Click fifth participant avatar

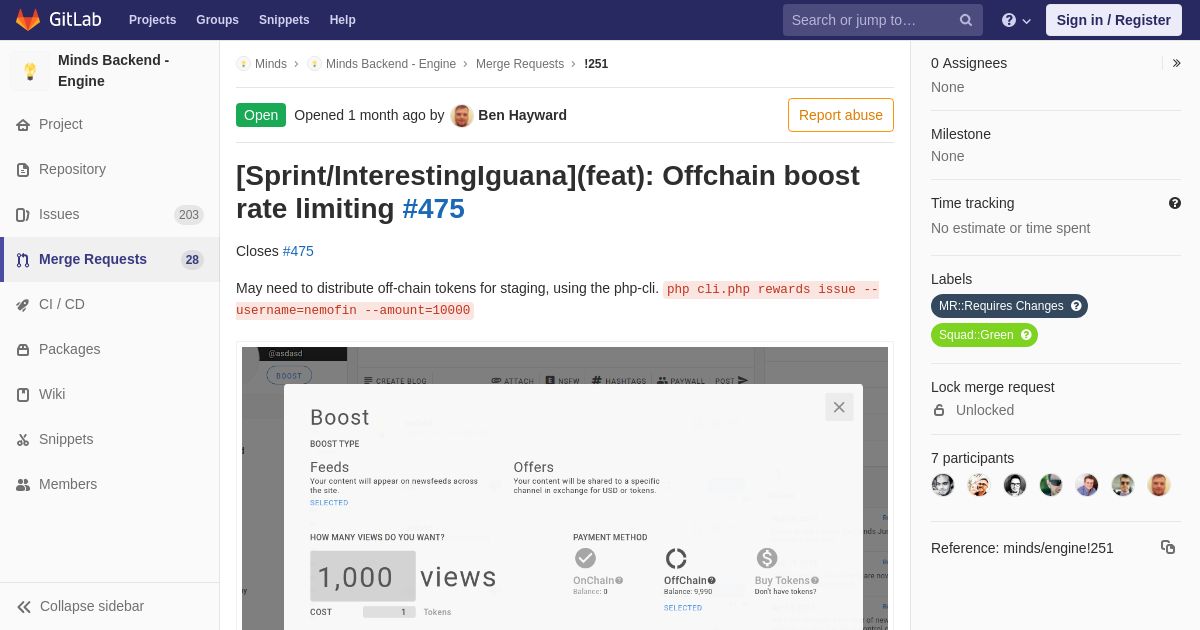[1087, 485]
